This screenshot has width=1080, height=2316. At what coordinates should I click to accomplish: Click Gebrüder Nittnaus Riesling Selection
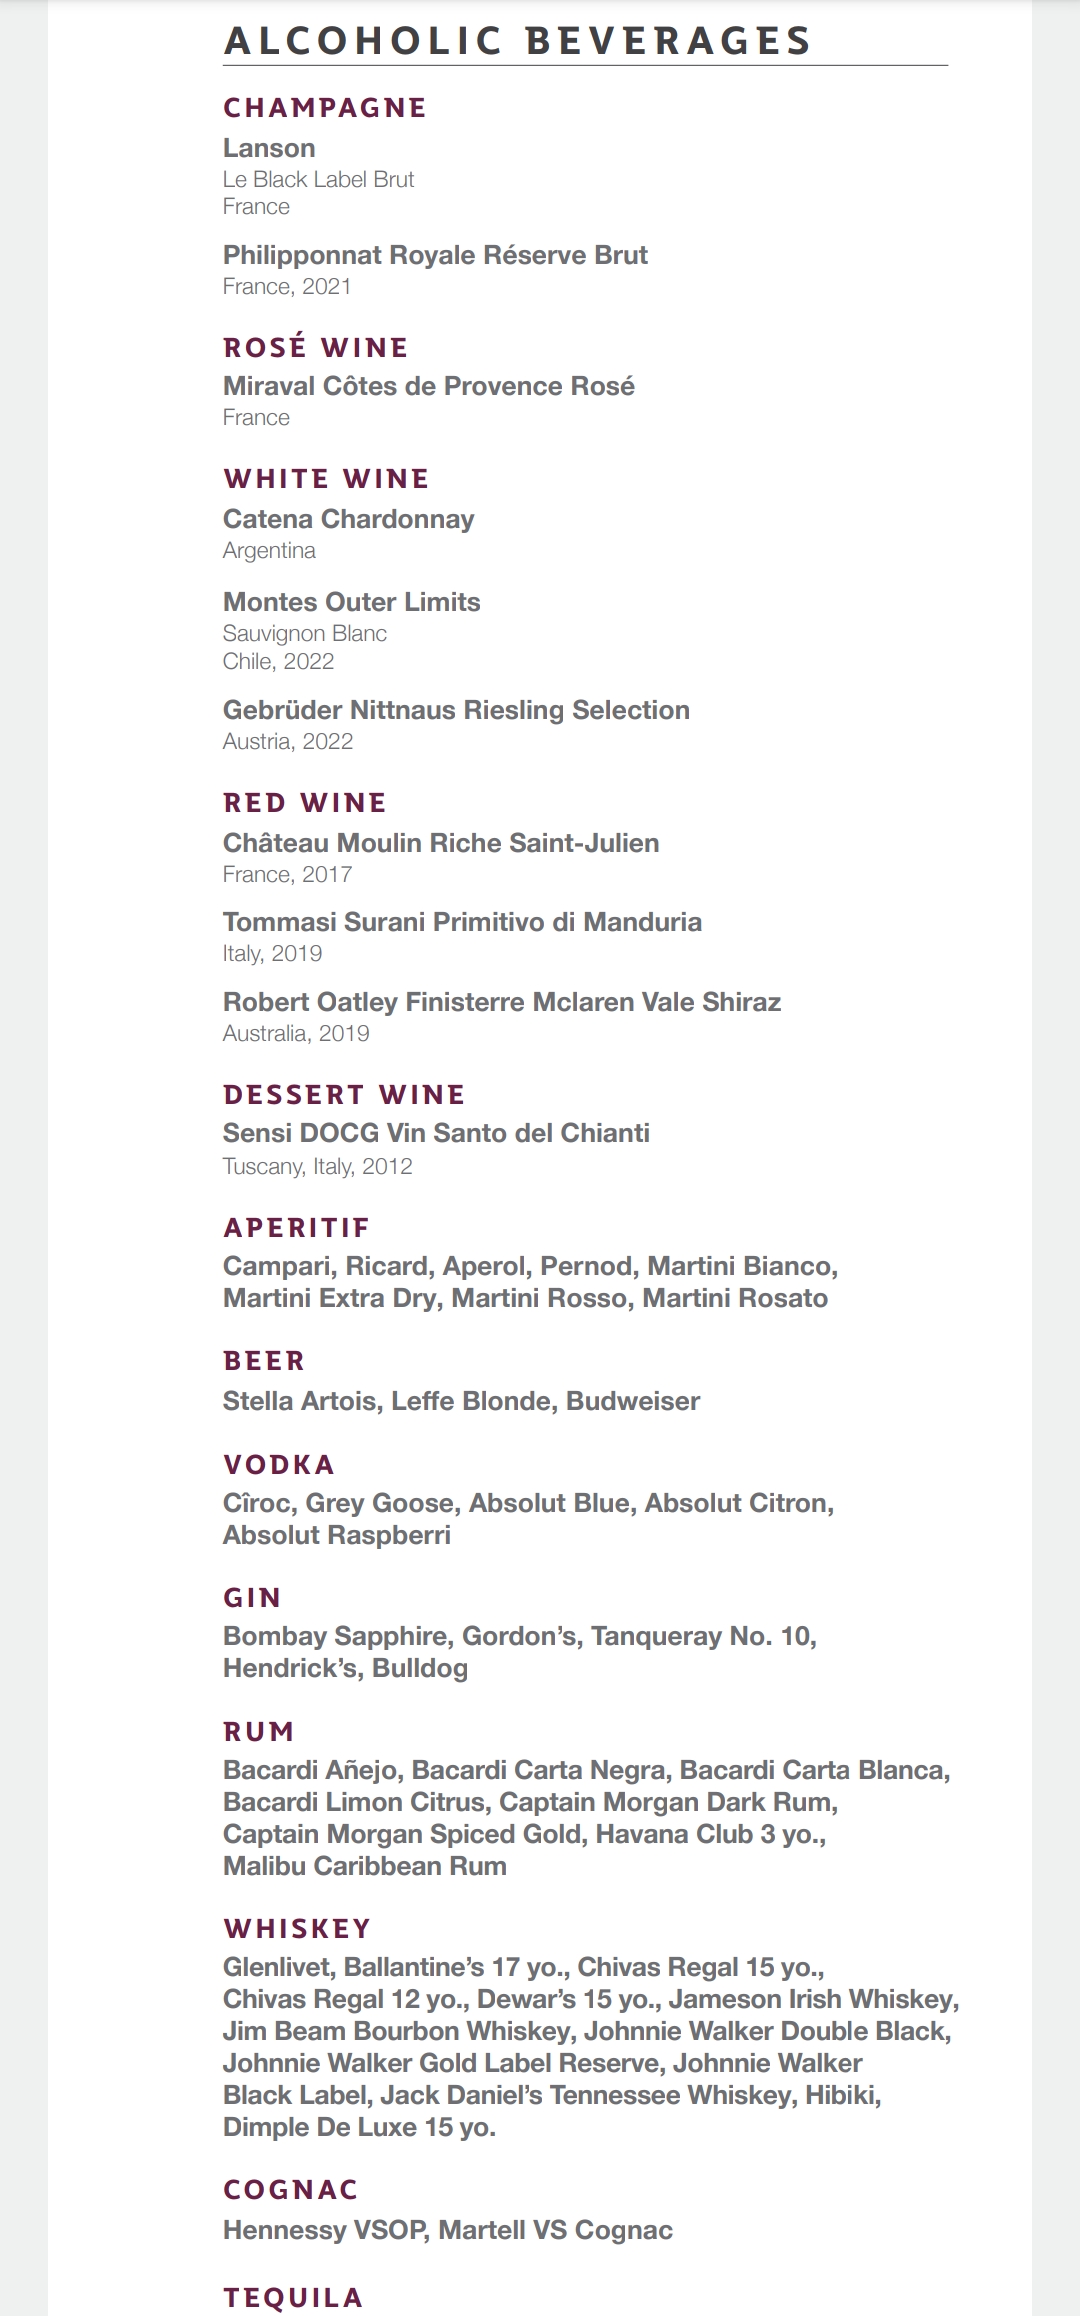pyautogui.click(x=456, y=710)
